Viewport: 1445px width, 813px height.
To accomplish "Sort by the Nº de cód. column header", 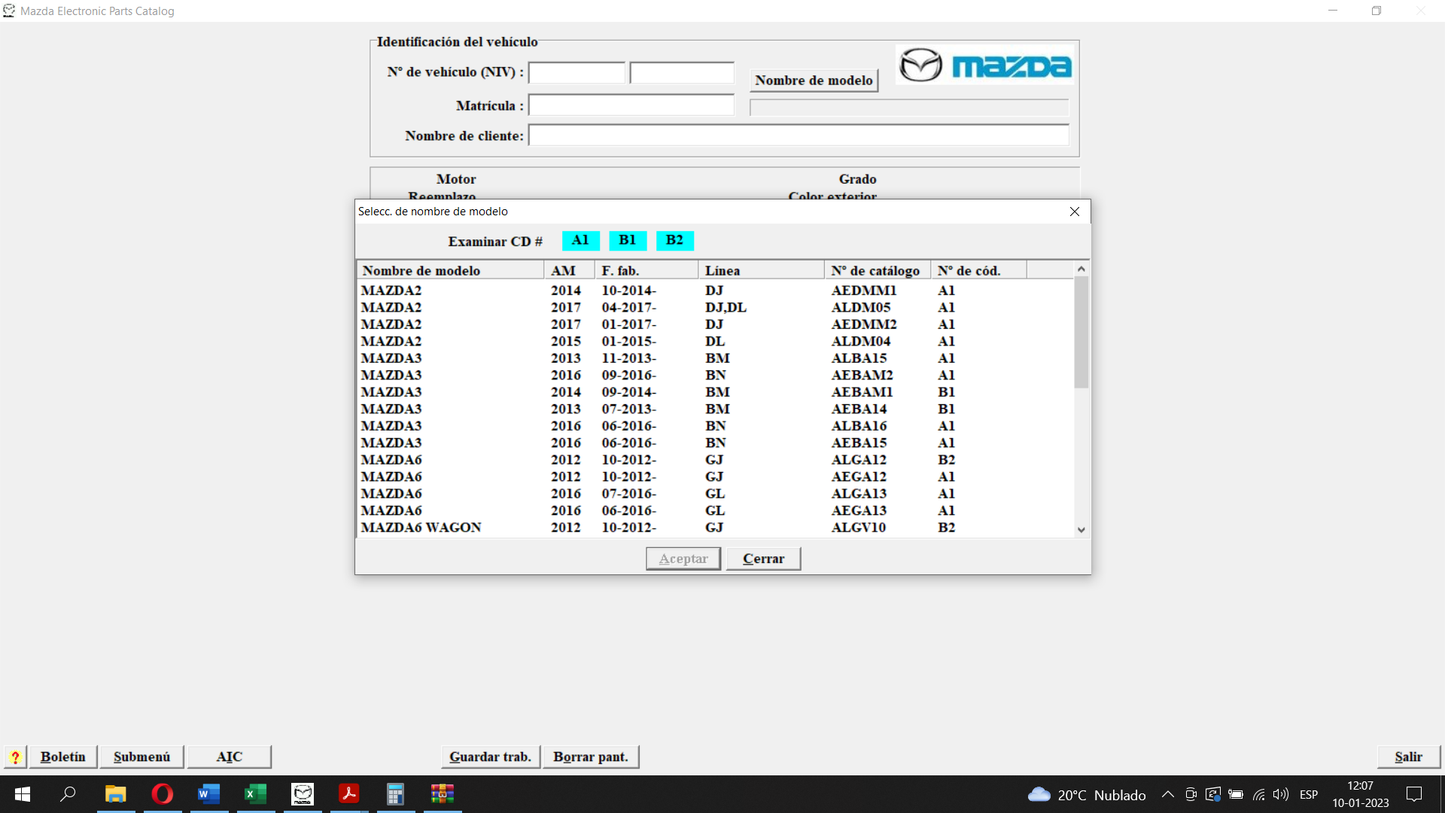I will (x=978, y=270).
